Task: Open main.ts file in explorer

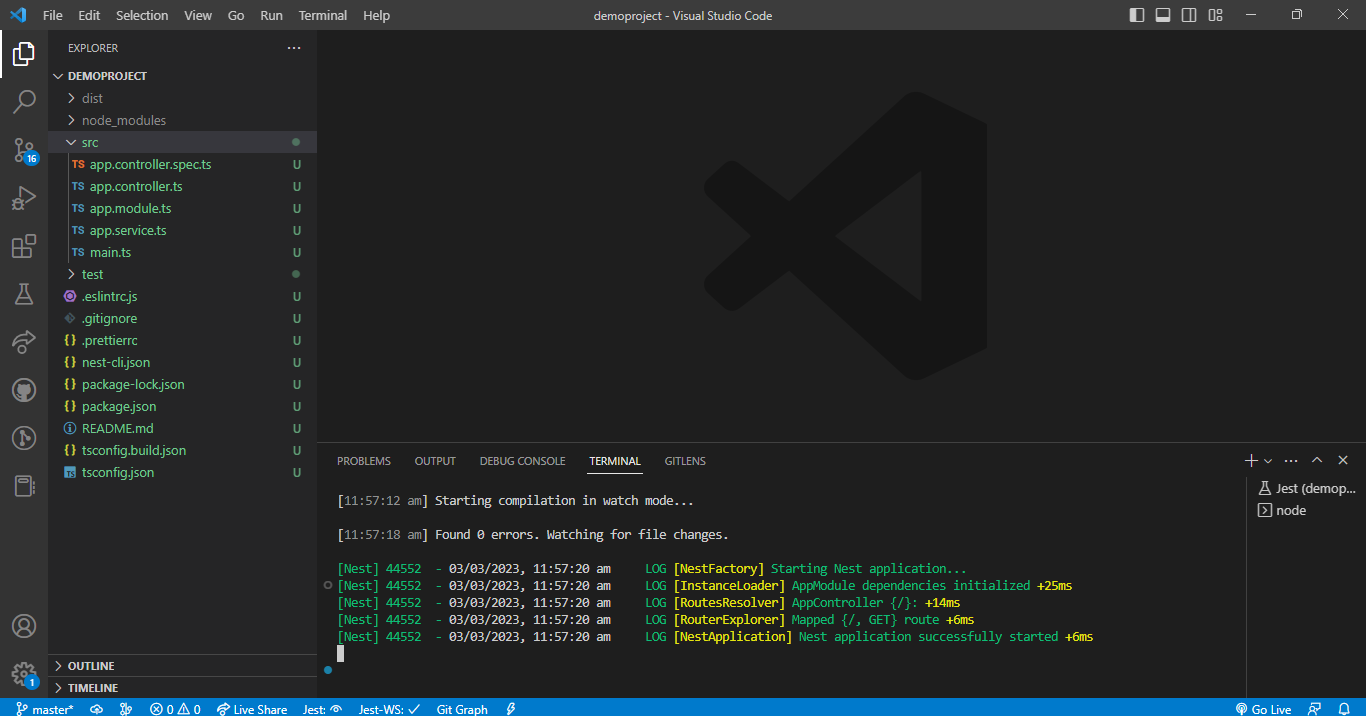Action: coord(110,252)
